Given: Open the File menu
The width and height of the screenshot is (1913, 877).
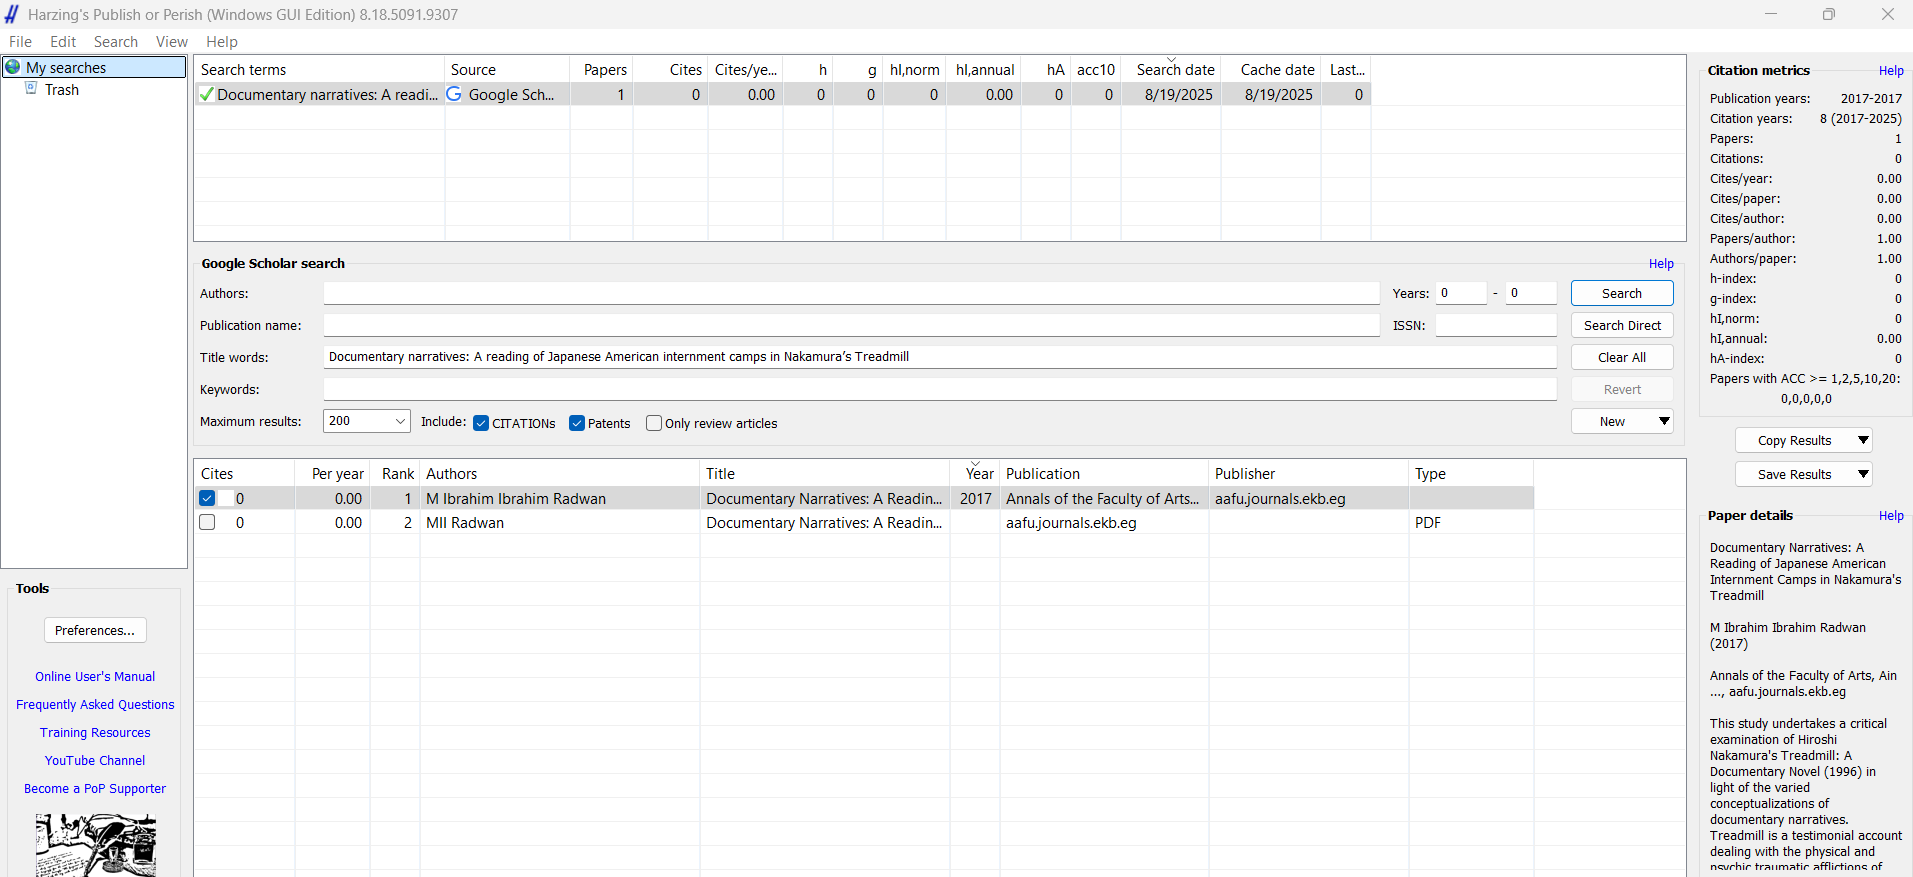Looking at the screenshot, I should point(20,42).
